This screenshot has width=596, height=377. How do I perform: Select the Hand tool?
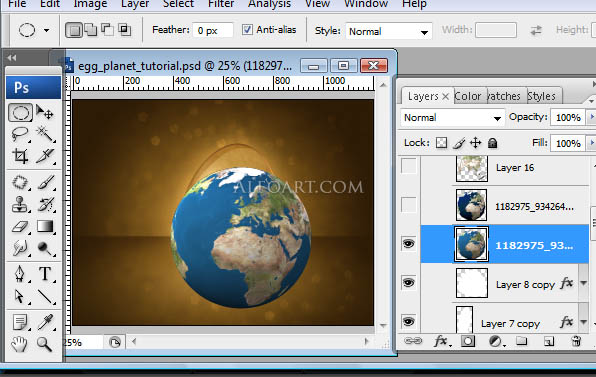click(x=19, y=345)
